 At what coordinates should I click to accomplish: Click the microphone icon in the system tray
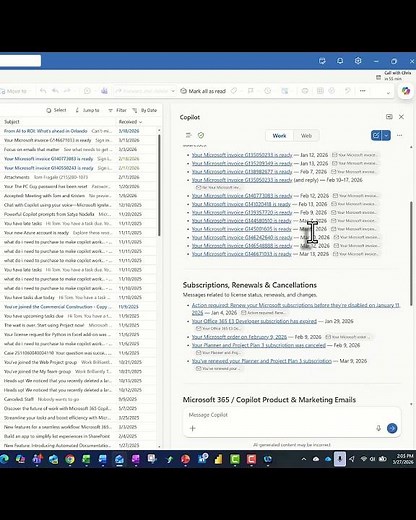pos(340,459)
